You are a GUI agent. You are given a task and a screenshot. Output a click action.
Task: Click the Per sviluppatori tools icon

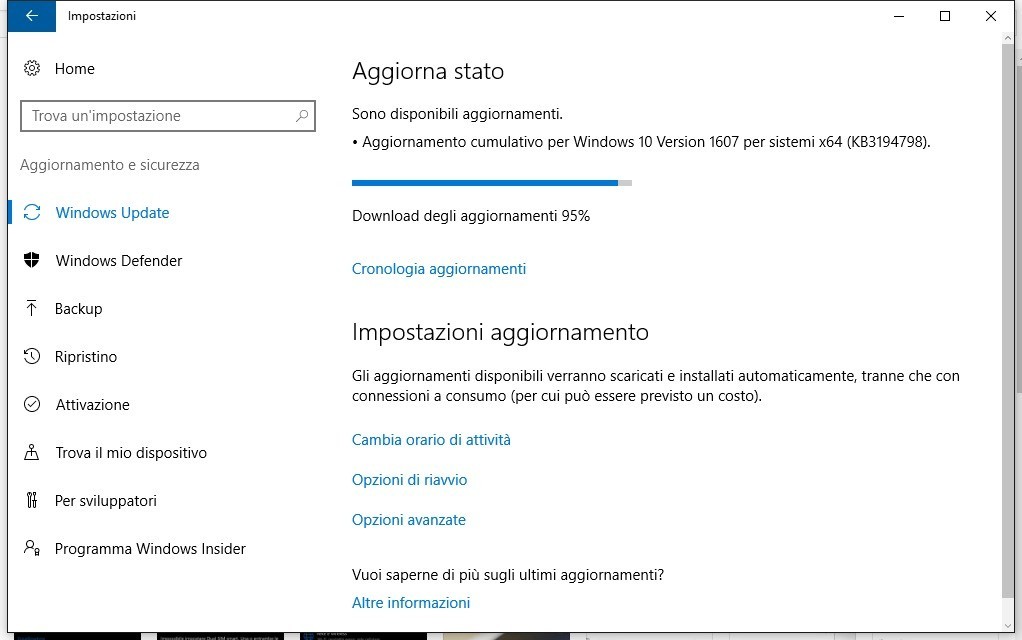click(32, 501)
